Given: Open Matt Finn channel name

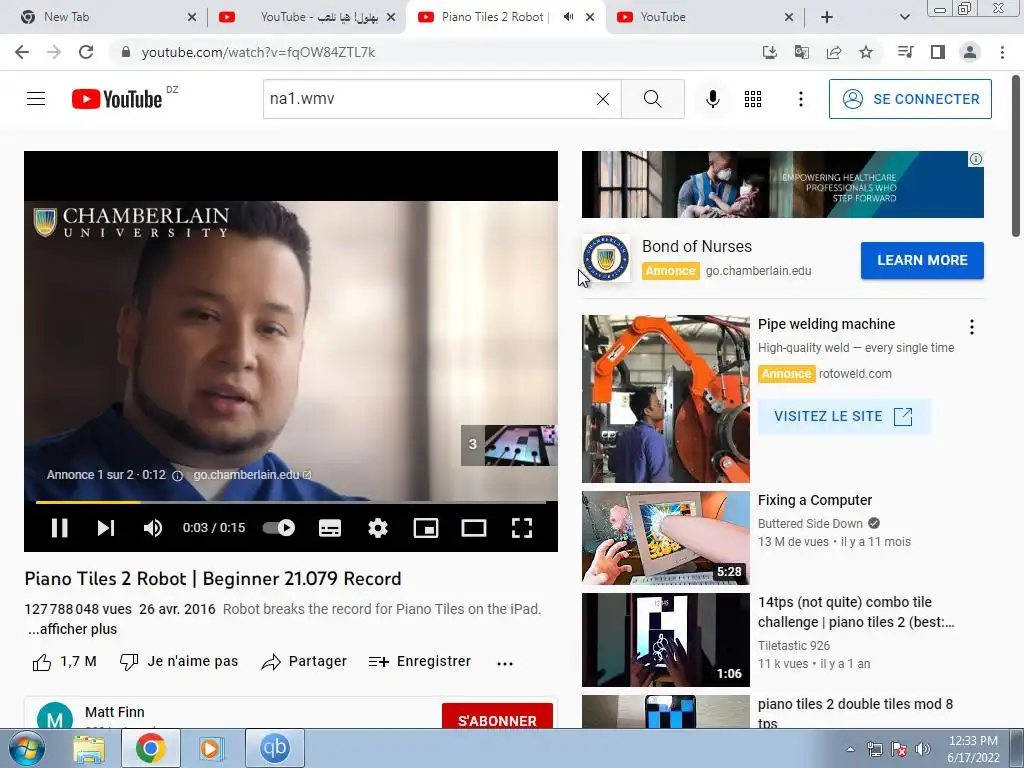Looking at the screenshot, I should coord(114,712).
